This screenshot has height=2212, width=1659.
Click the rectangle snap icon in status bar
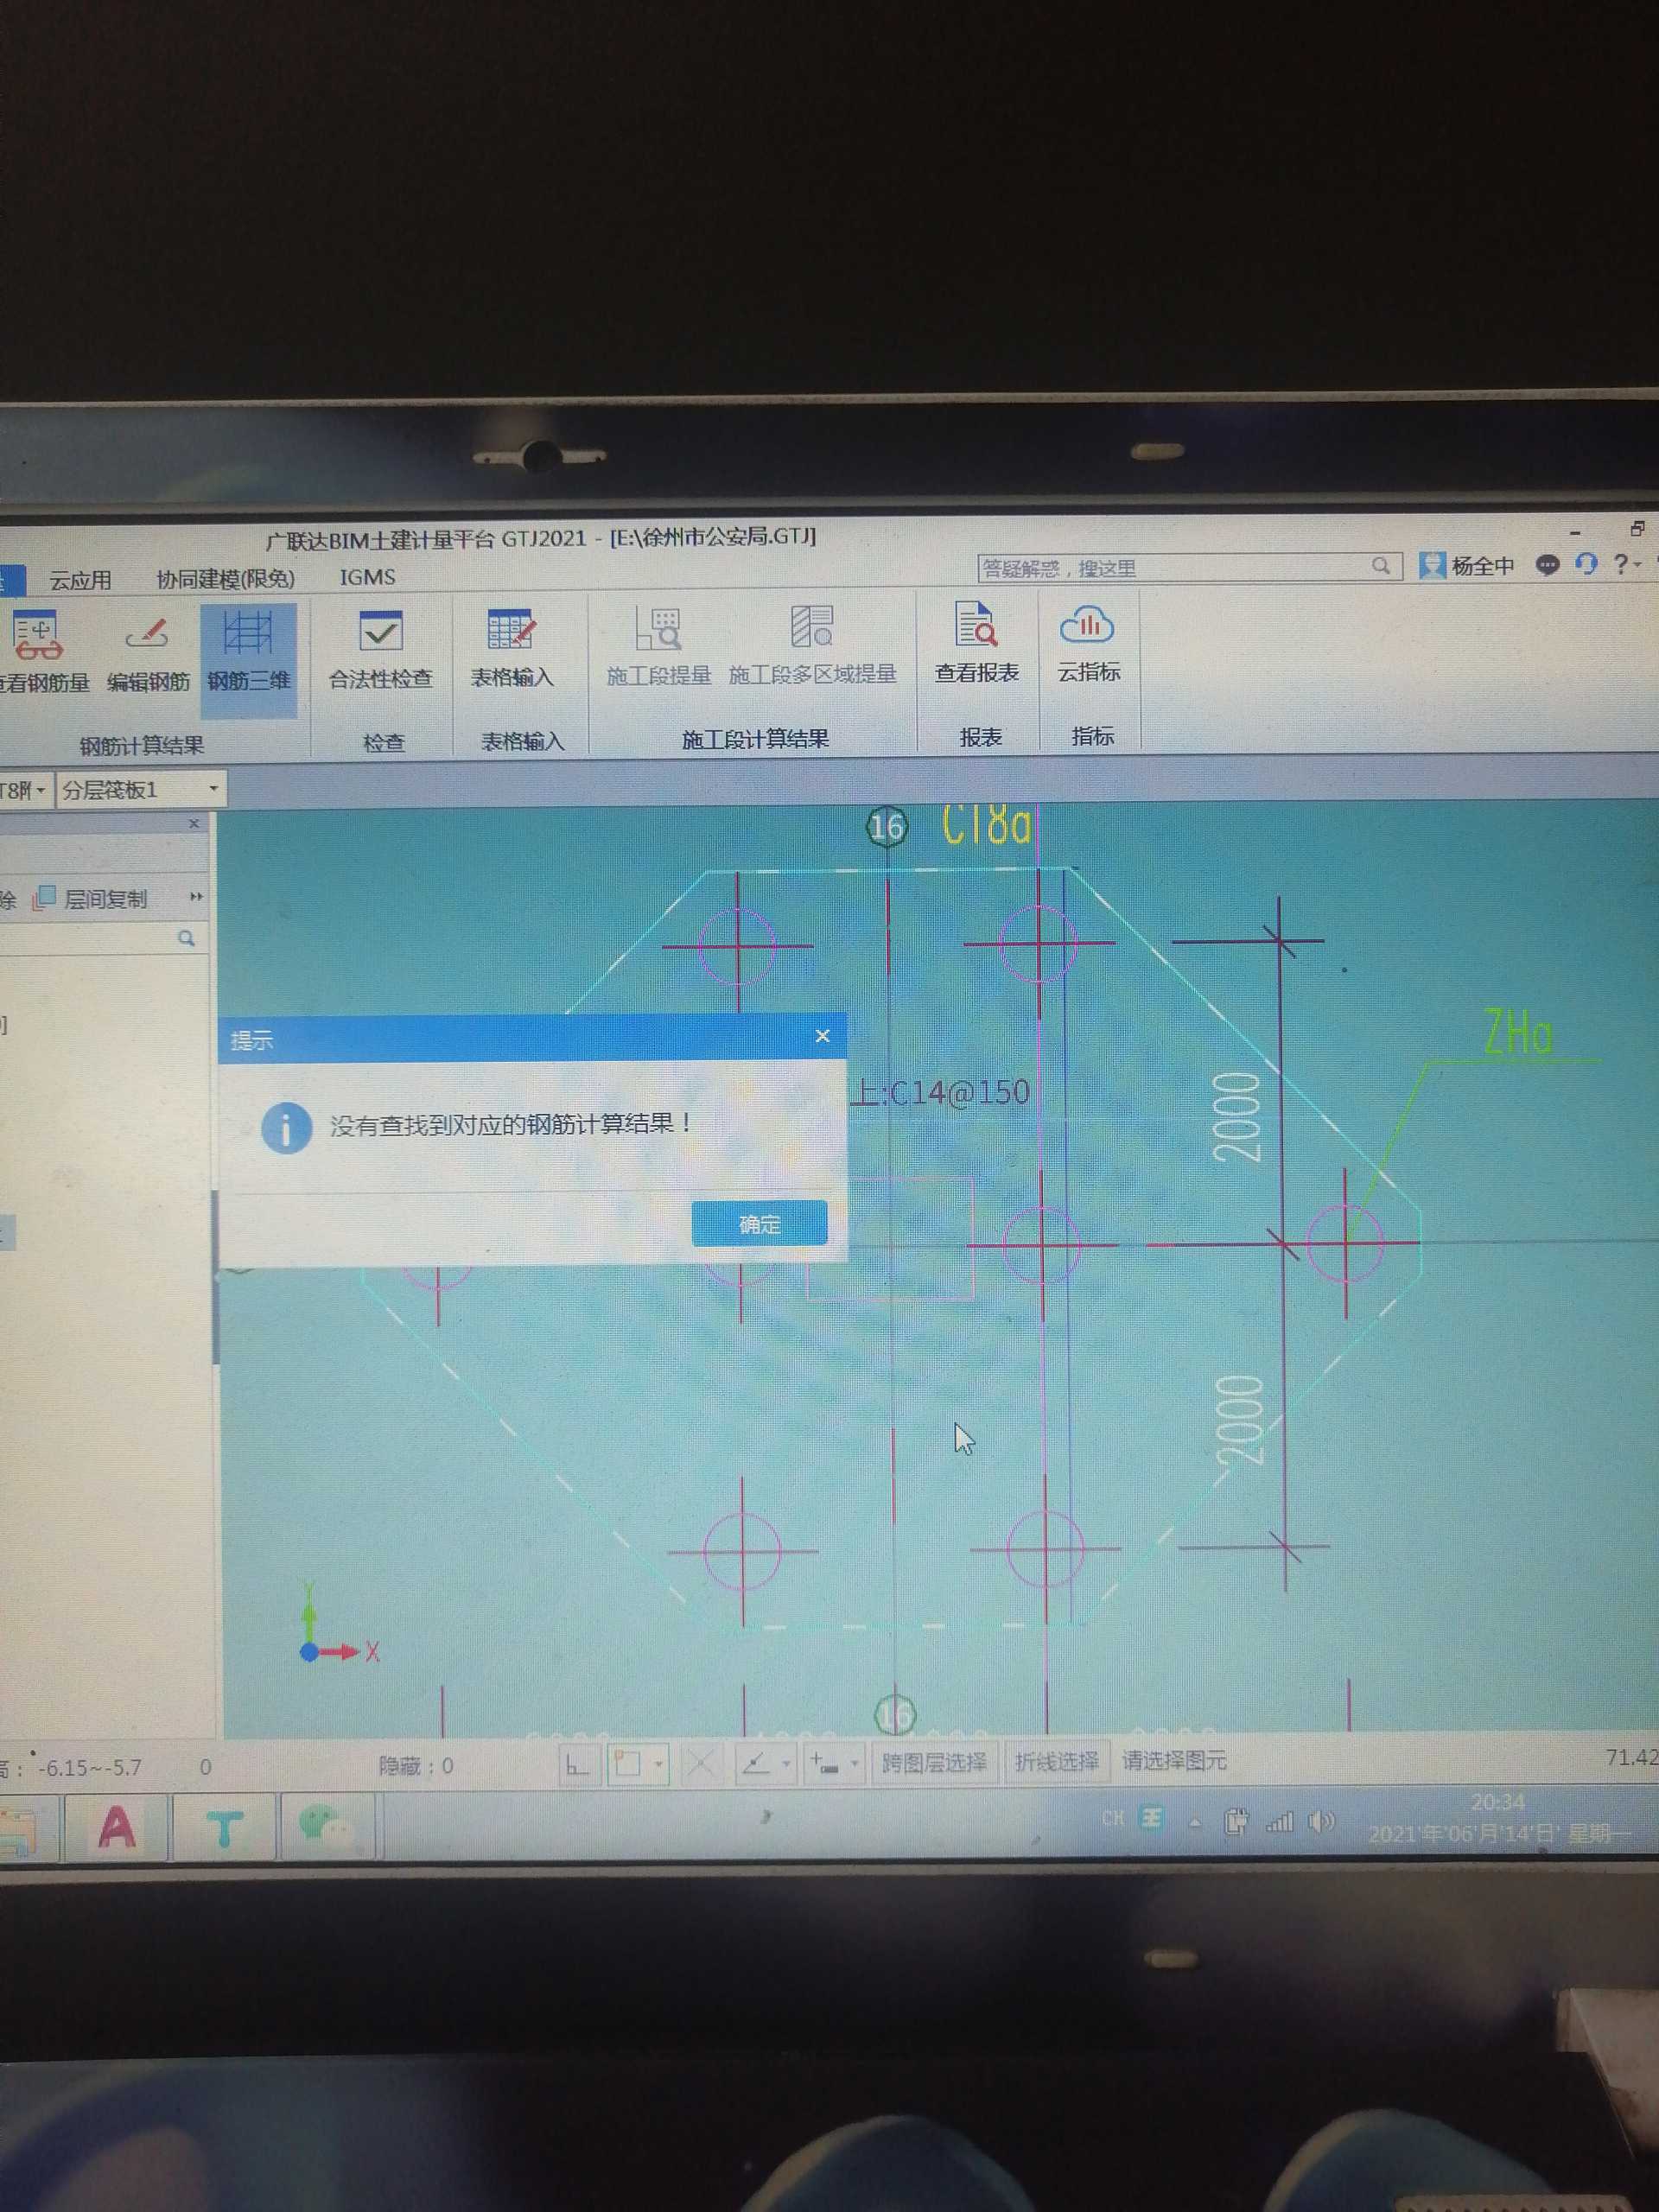(628, 1763)
